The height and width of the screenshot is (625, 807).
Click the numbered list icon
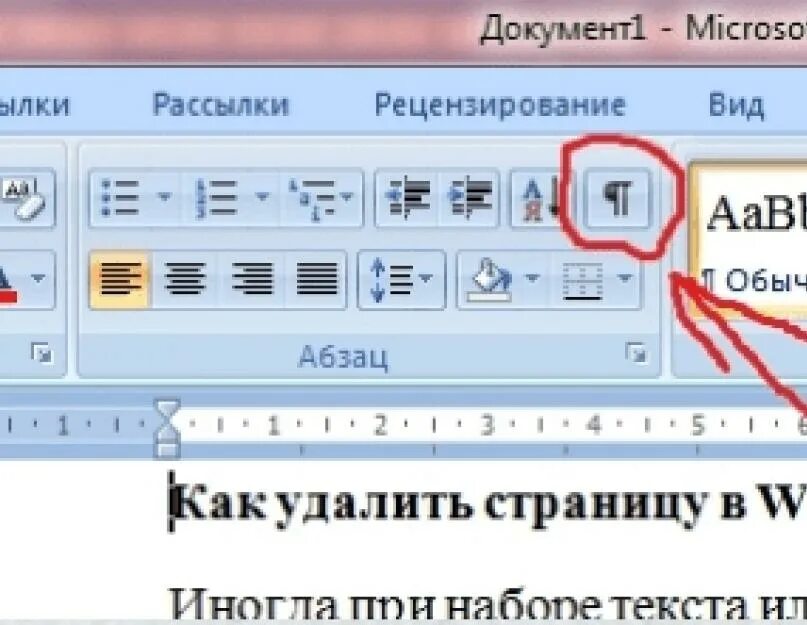tap(216, 198)
